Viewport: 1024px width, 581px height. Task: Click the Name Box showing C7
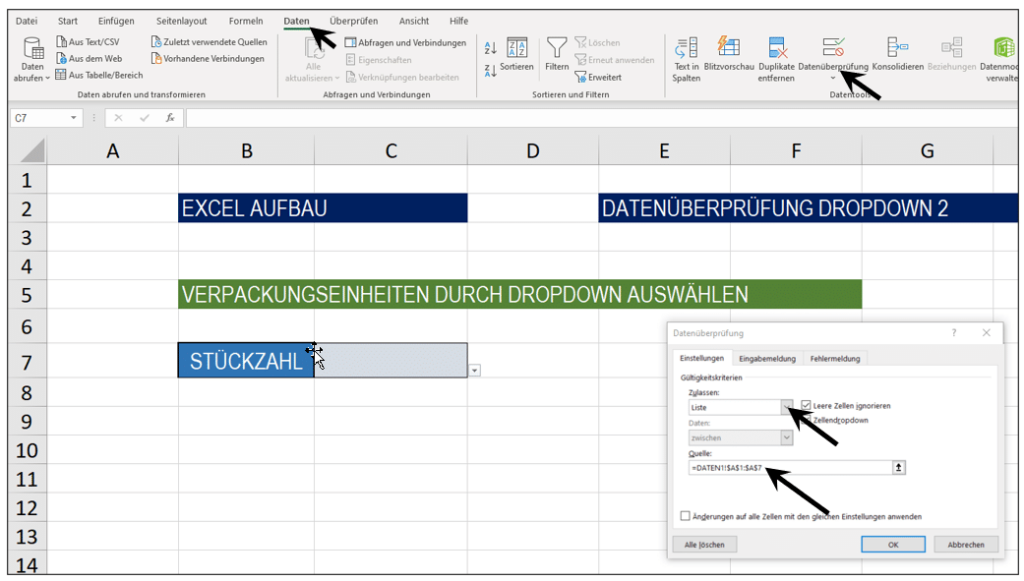(39, 118)
